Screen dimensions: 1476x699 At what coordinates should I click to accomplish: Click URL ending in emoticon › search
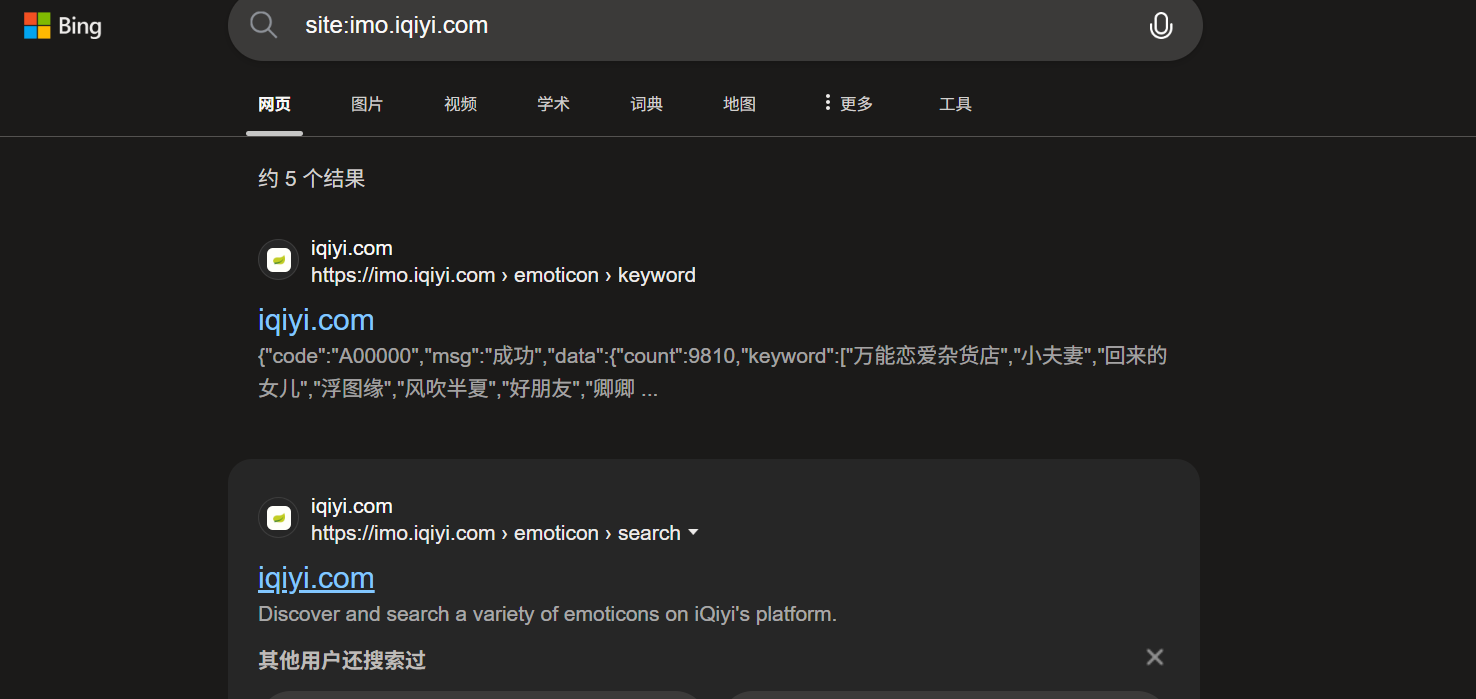(496, 533)
